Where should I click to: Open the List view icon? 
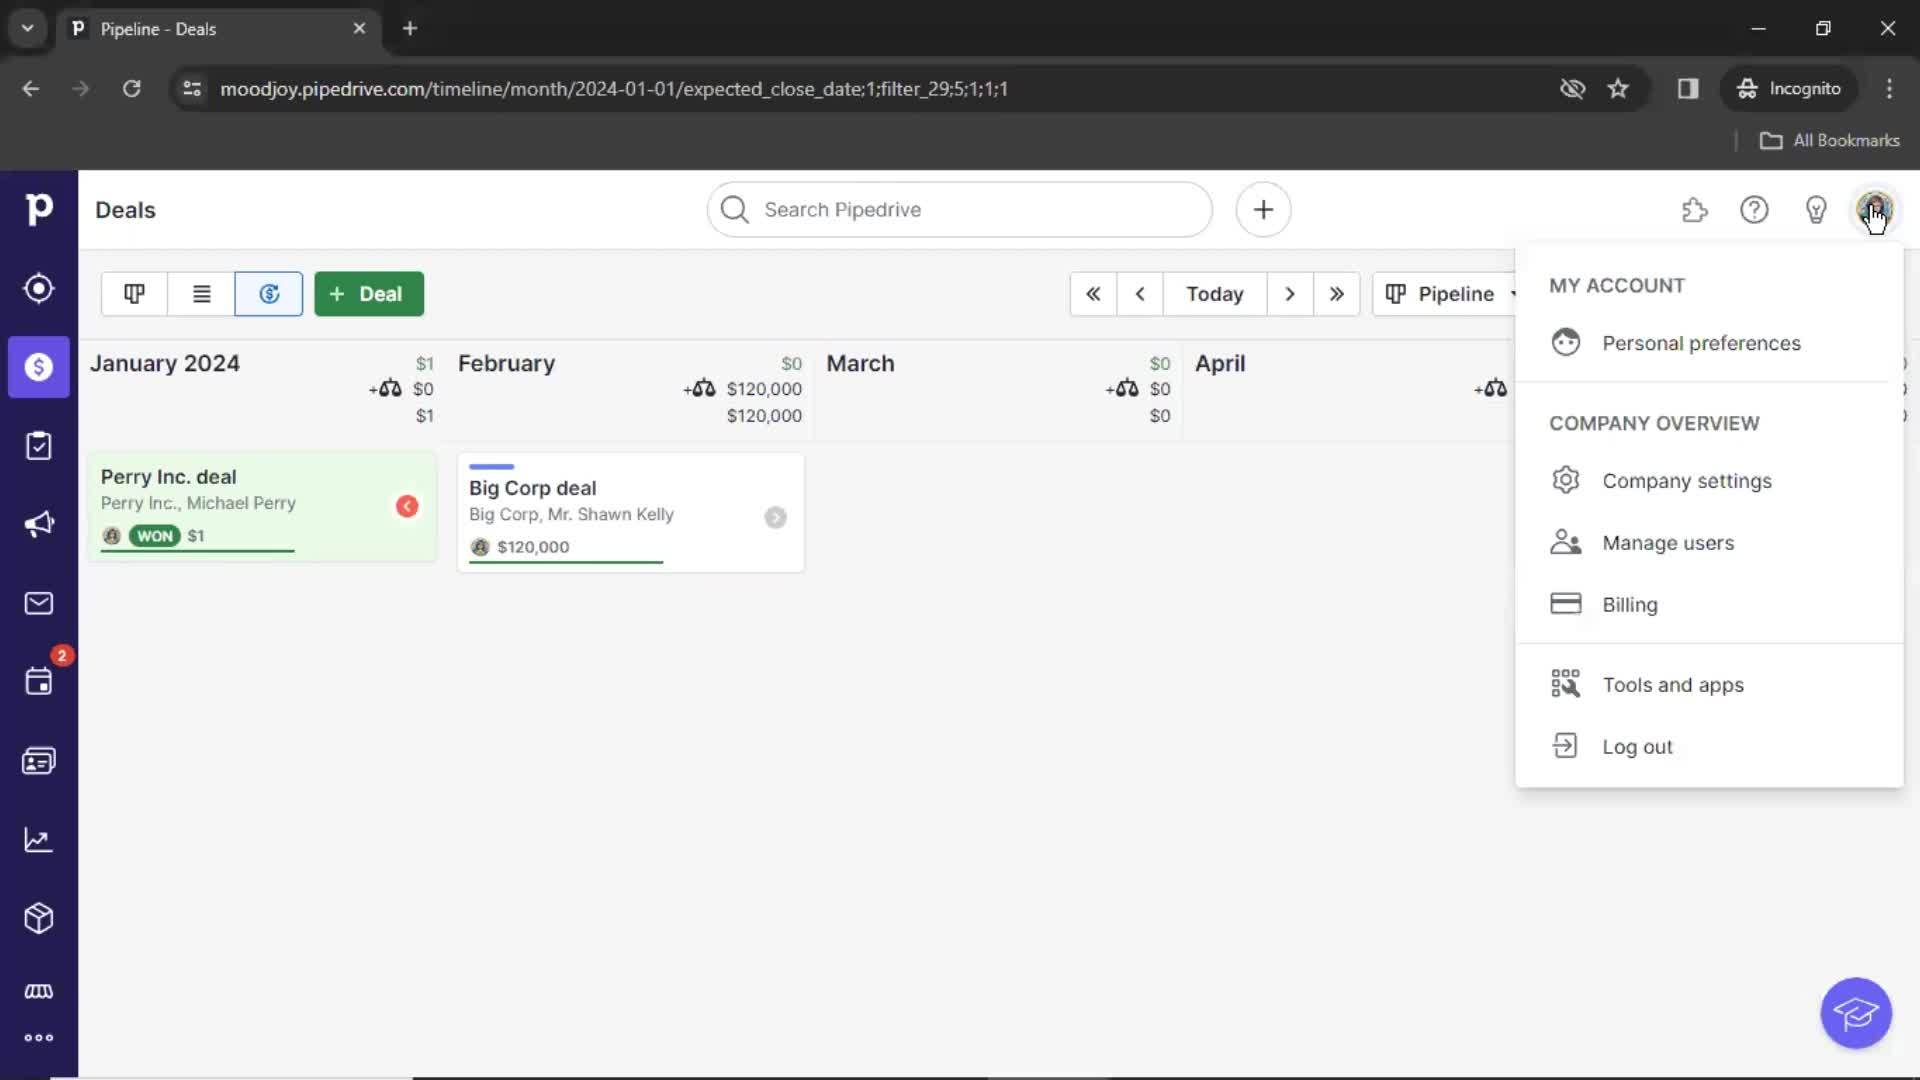(202, 293)
